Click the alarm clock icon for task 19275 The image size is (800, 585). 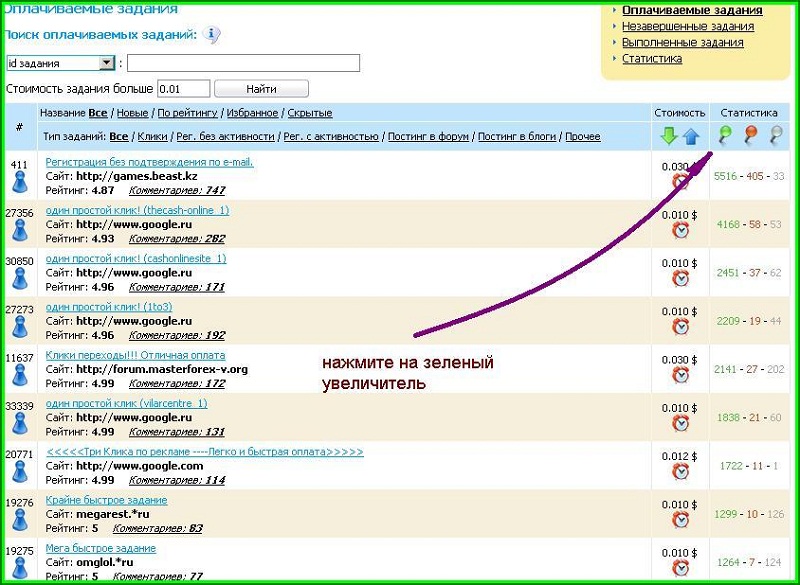pos(680,568)
